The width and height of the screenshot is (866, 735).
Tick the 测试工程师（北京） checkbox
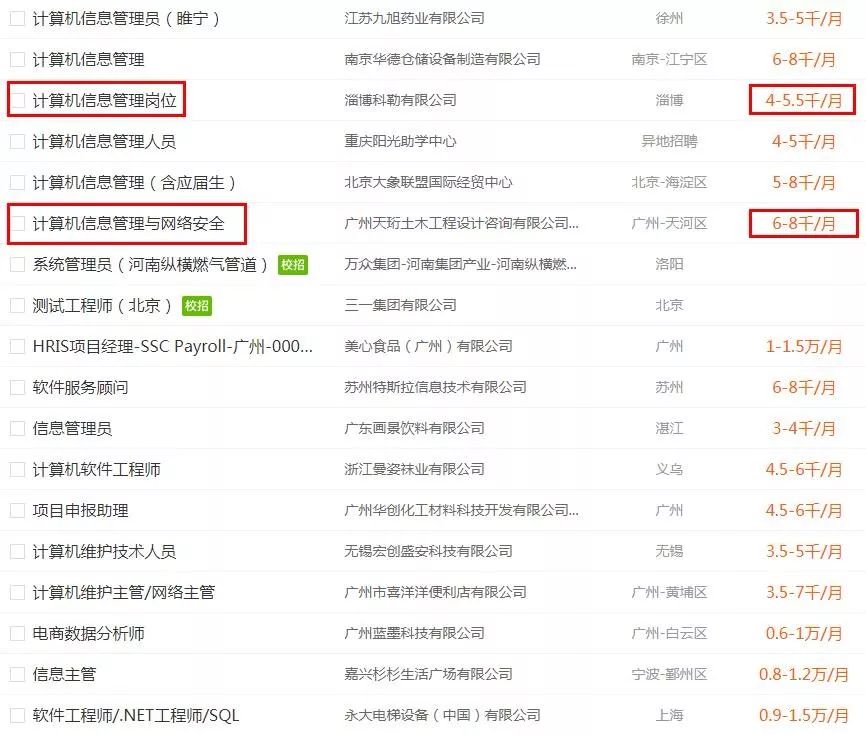click(18, 305)
